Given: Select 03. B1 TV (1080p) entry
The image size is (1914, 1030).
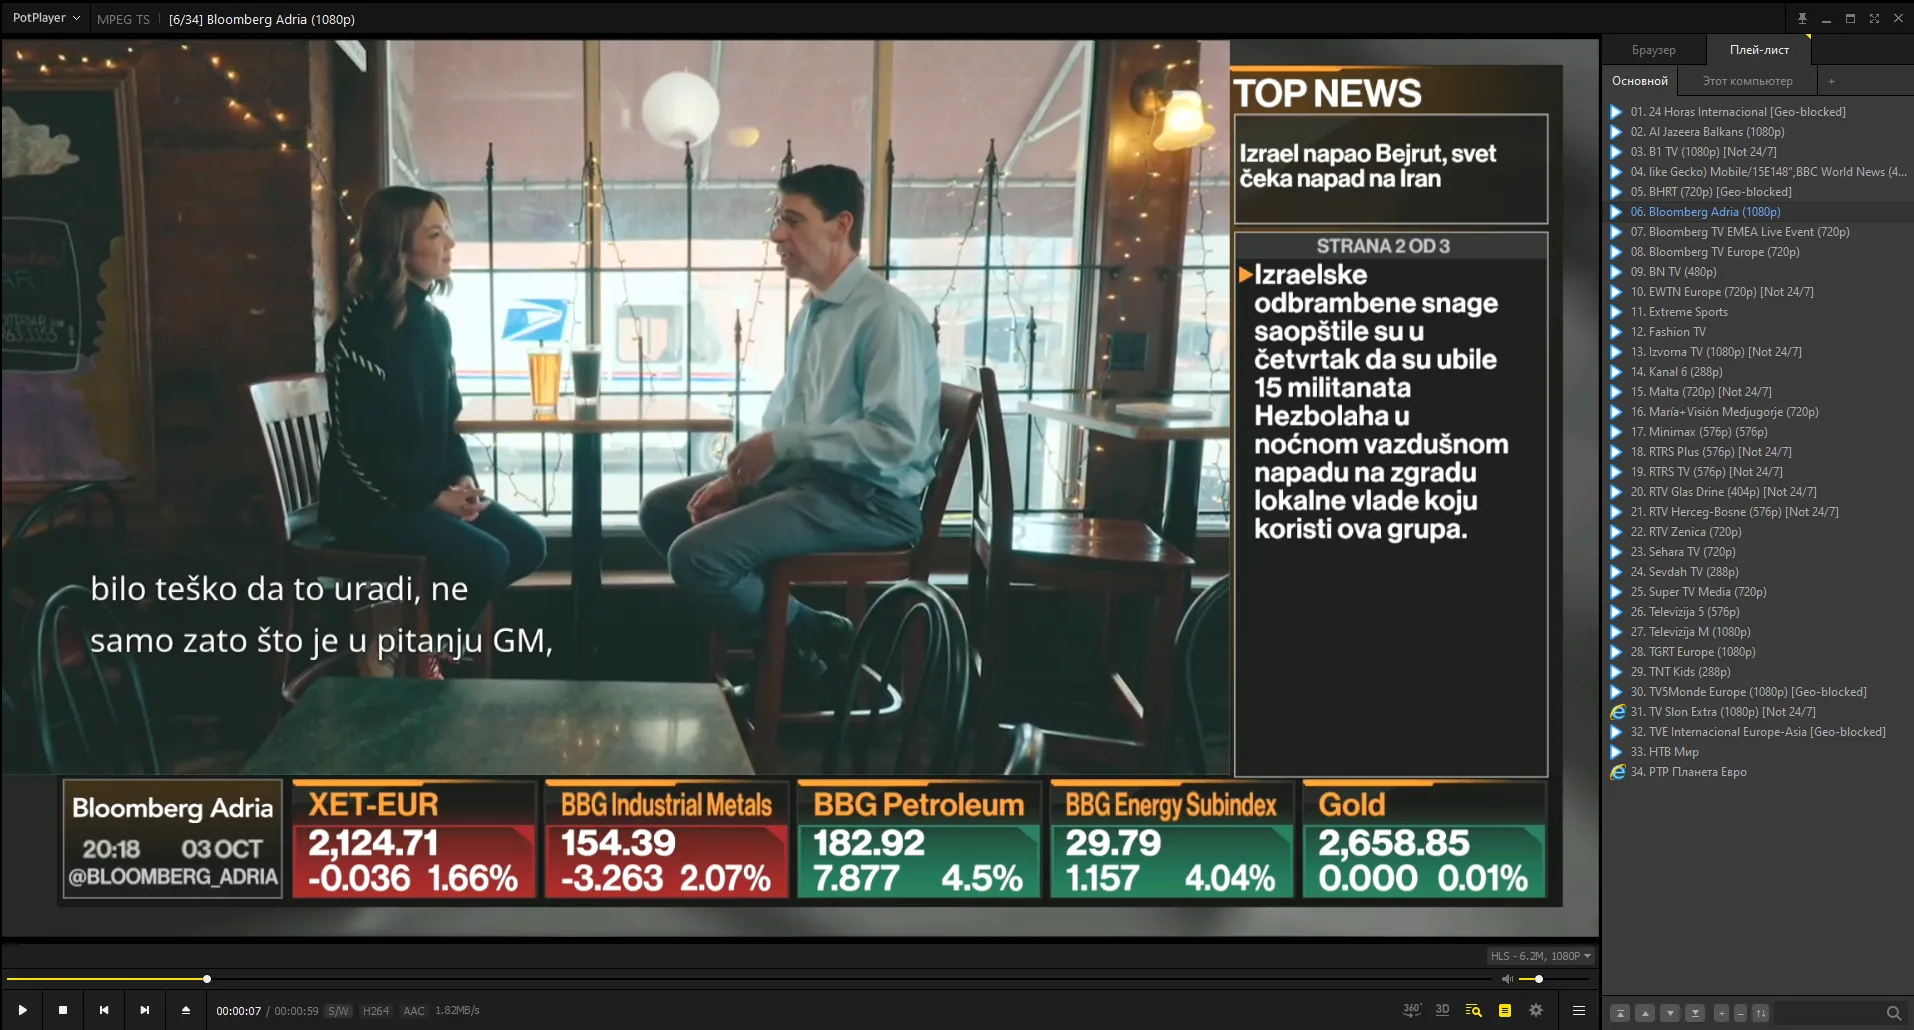Looking at the screenshot, I should coord(1760,152).
